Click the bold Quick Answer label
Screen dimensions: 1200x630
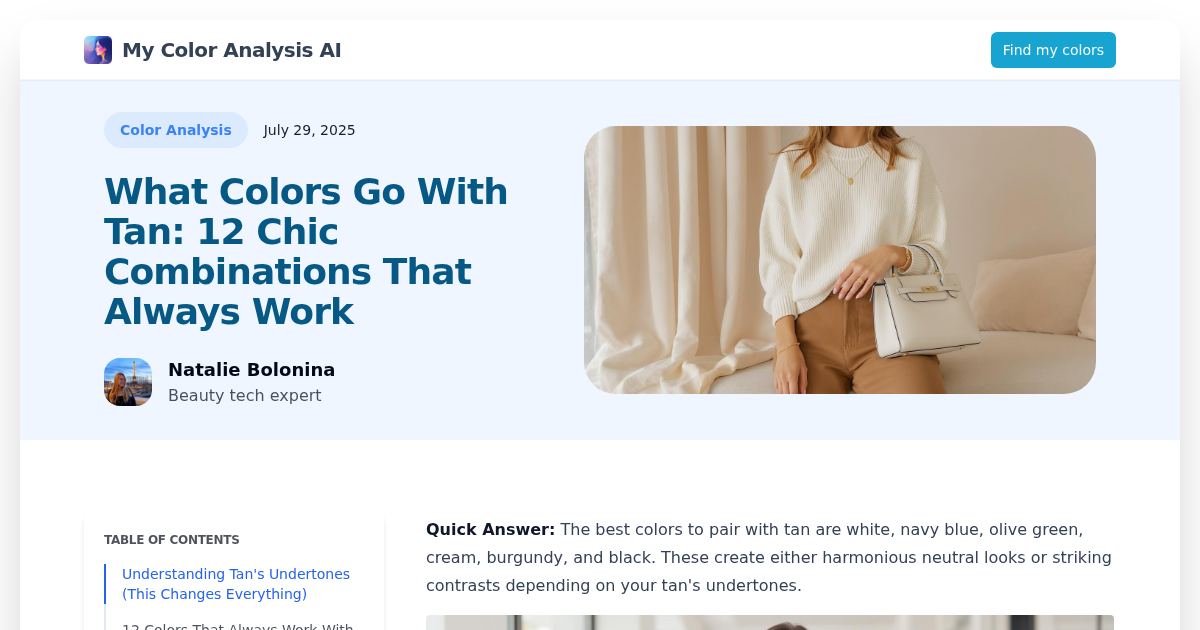[x=490, y=530]
